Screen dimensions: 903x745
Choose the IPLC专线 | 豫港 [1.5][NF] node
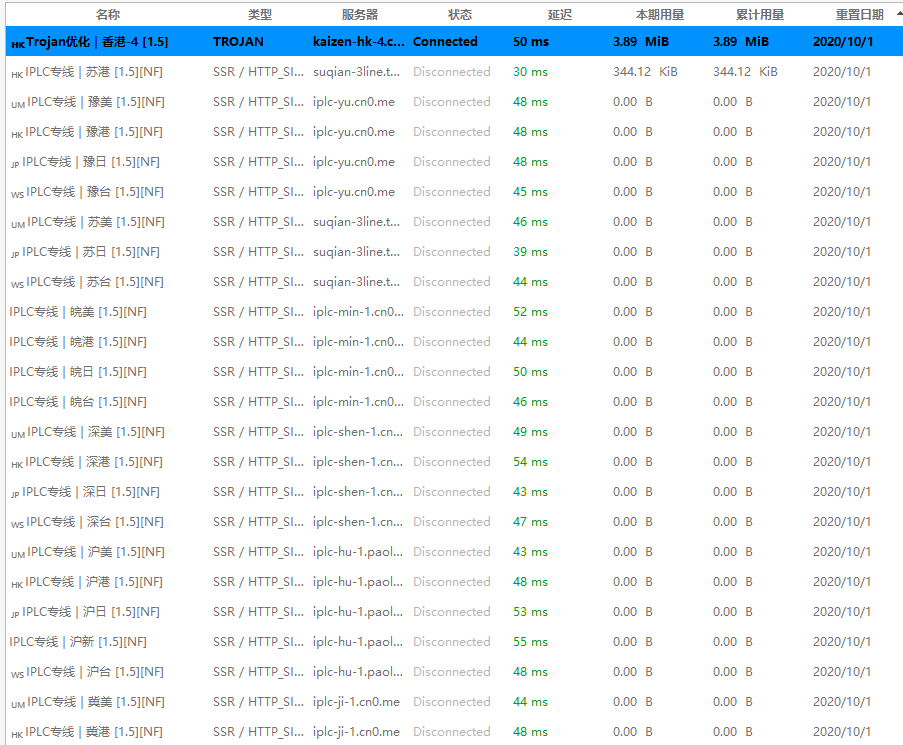(454, 132)
